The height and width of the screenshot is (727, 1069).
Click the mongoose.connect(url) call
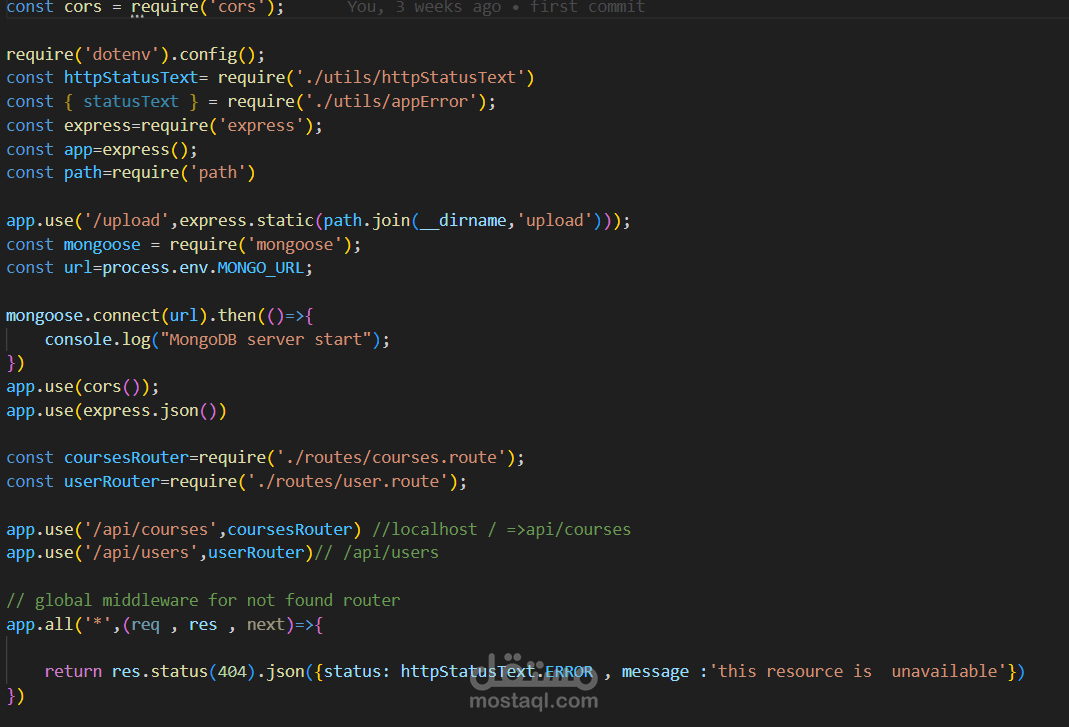coord(106,316)
